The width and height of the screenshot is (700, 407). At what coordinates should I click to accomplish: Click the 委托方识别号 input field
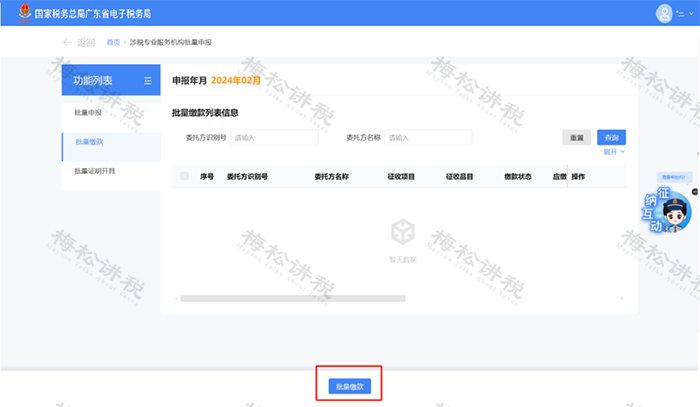[x=275, y=137]
